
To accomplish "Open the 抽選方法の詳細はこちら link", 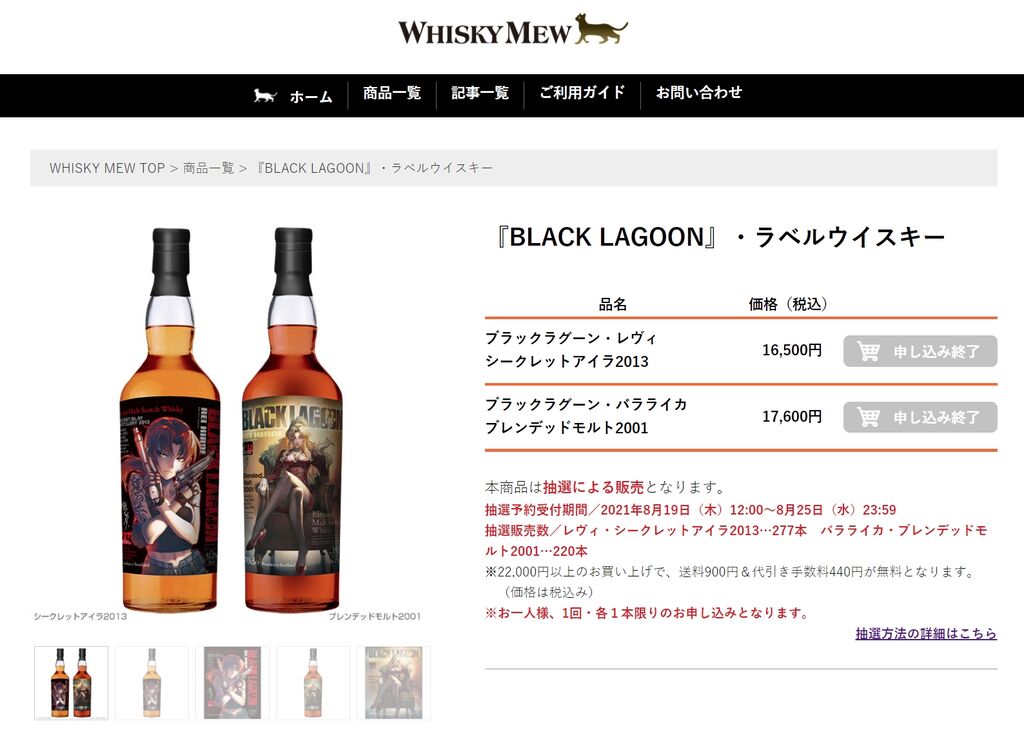I will [x=926, y=633].
